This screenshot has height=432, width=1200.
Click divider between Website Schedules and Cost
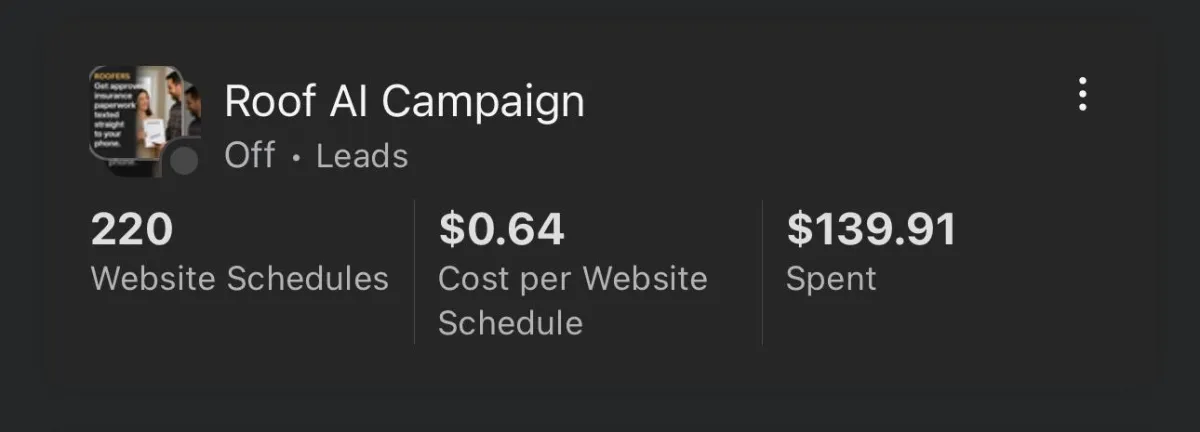[414, 272]
